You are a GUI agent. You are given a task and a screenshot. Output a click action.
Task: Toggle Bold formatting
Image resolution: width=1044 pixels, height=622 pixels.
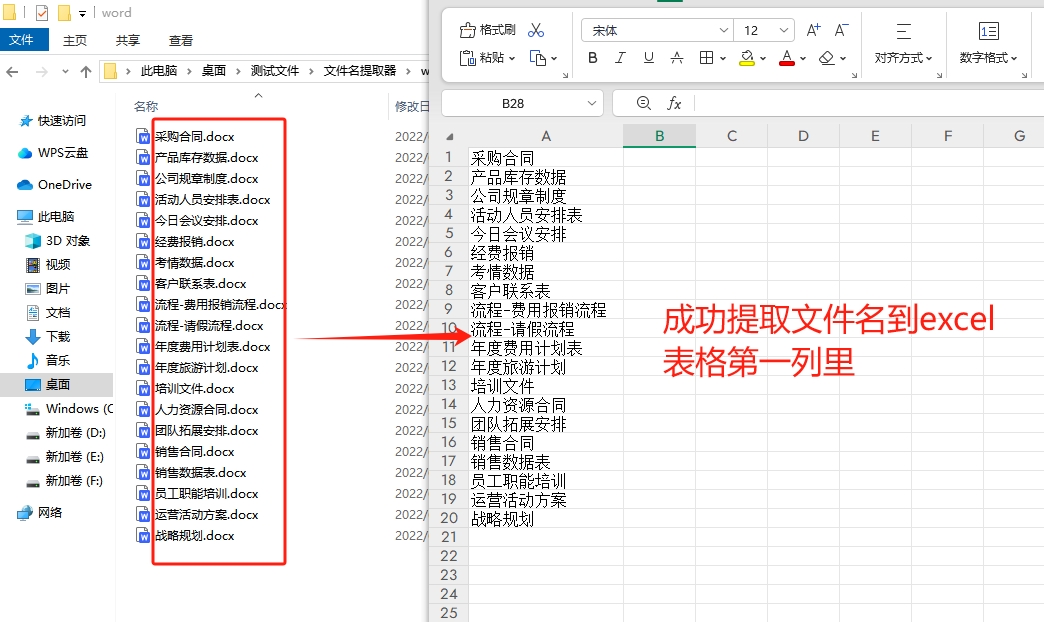coord(593,58)
